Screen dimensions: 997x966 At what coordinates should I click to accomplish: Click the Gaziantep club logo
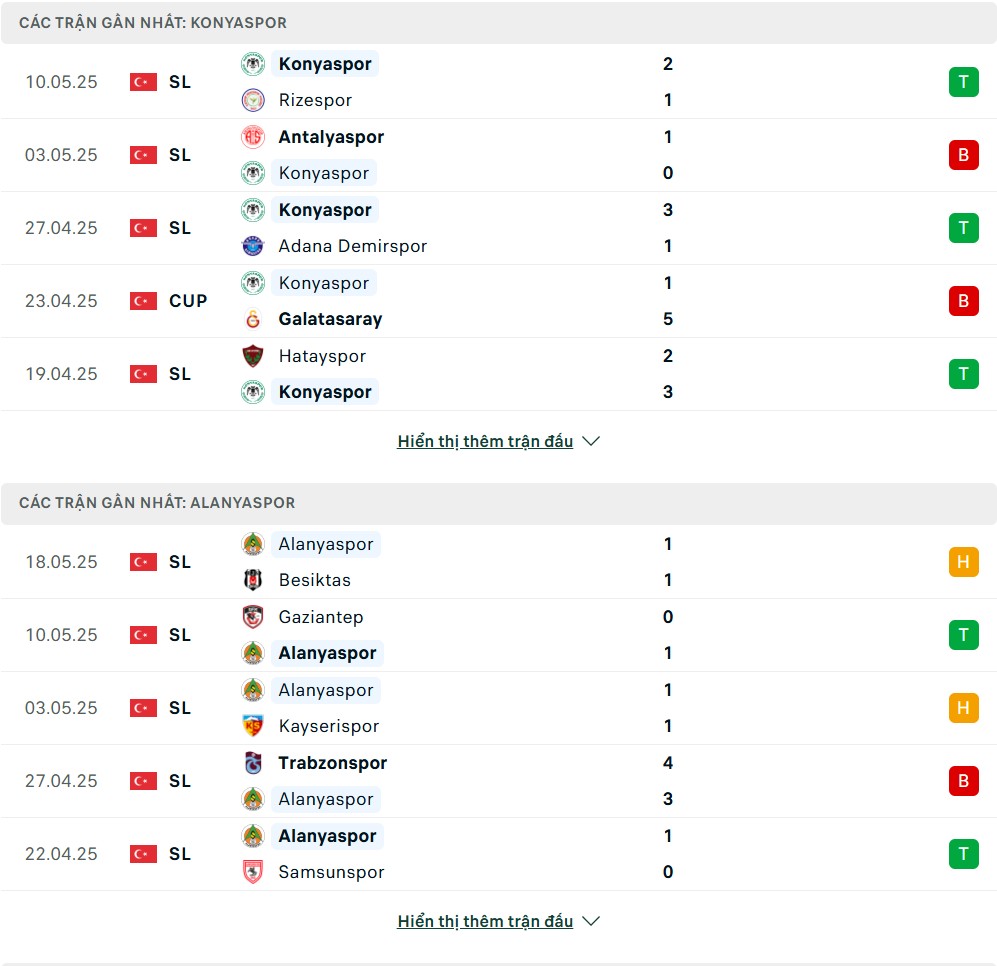[253, 617]
